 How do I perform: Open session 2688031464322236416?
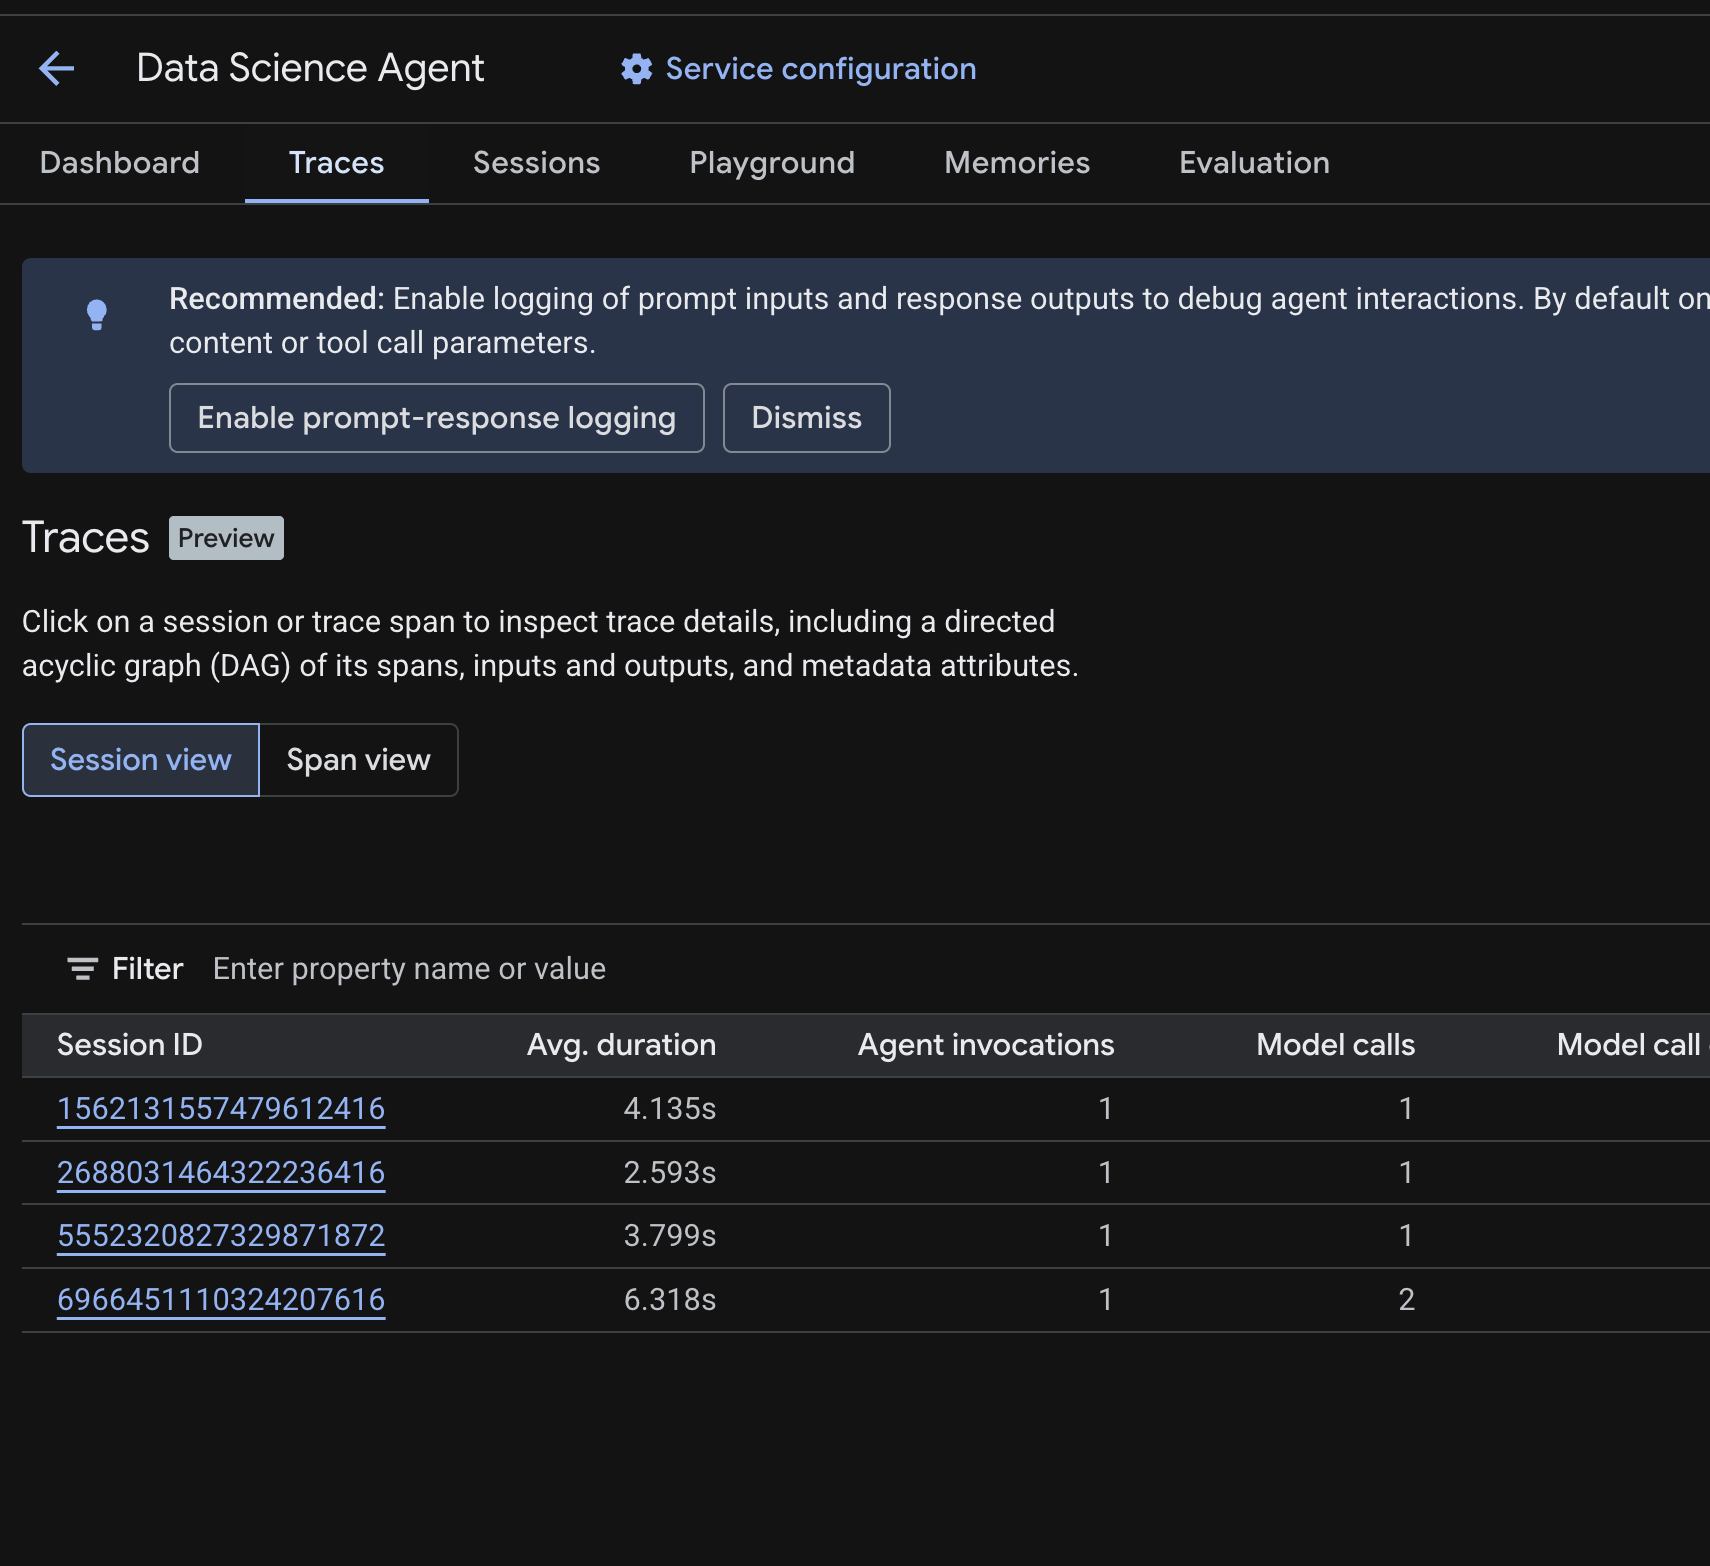(x=221, y=1173)
